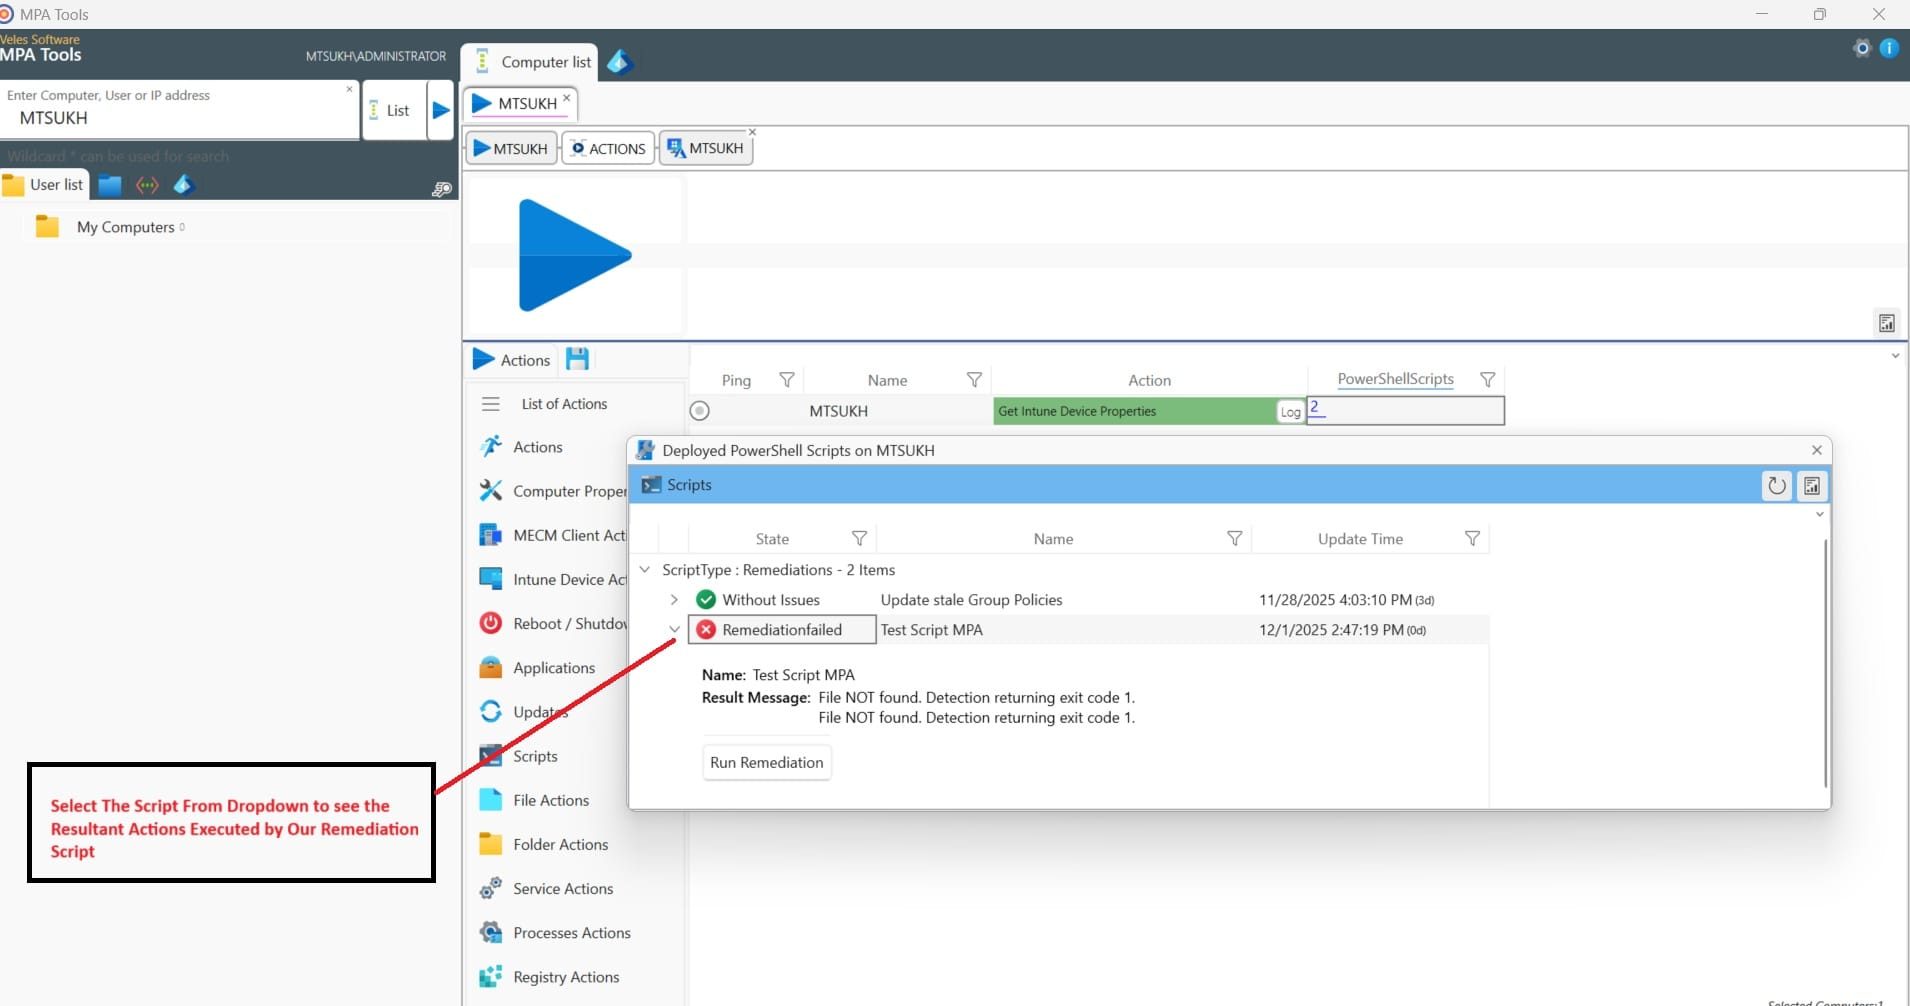
Task: Open MECM Client Actions category
Action: tap(553, 535)
